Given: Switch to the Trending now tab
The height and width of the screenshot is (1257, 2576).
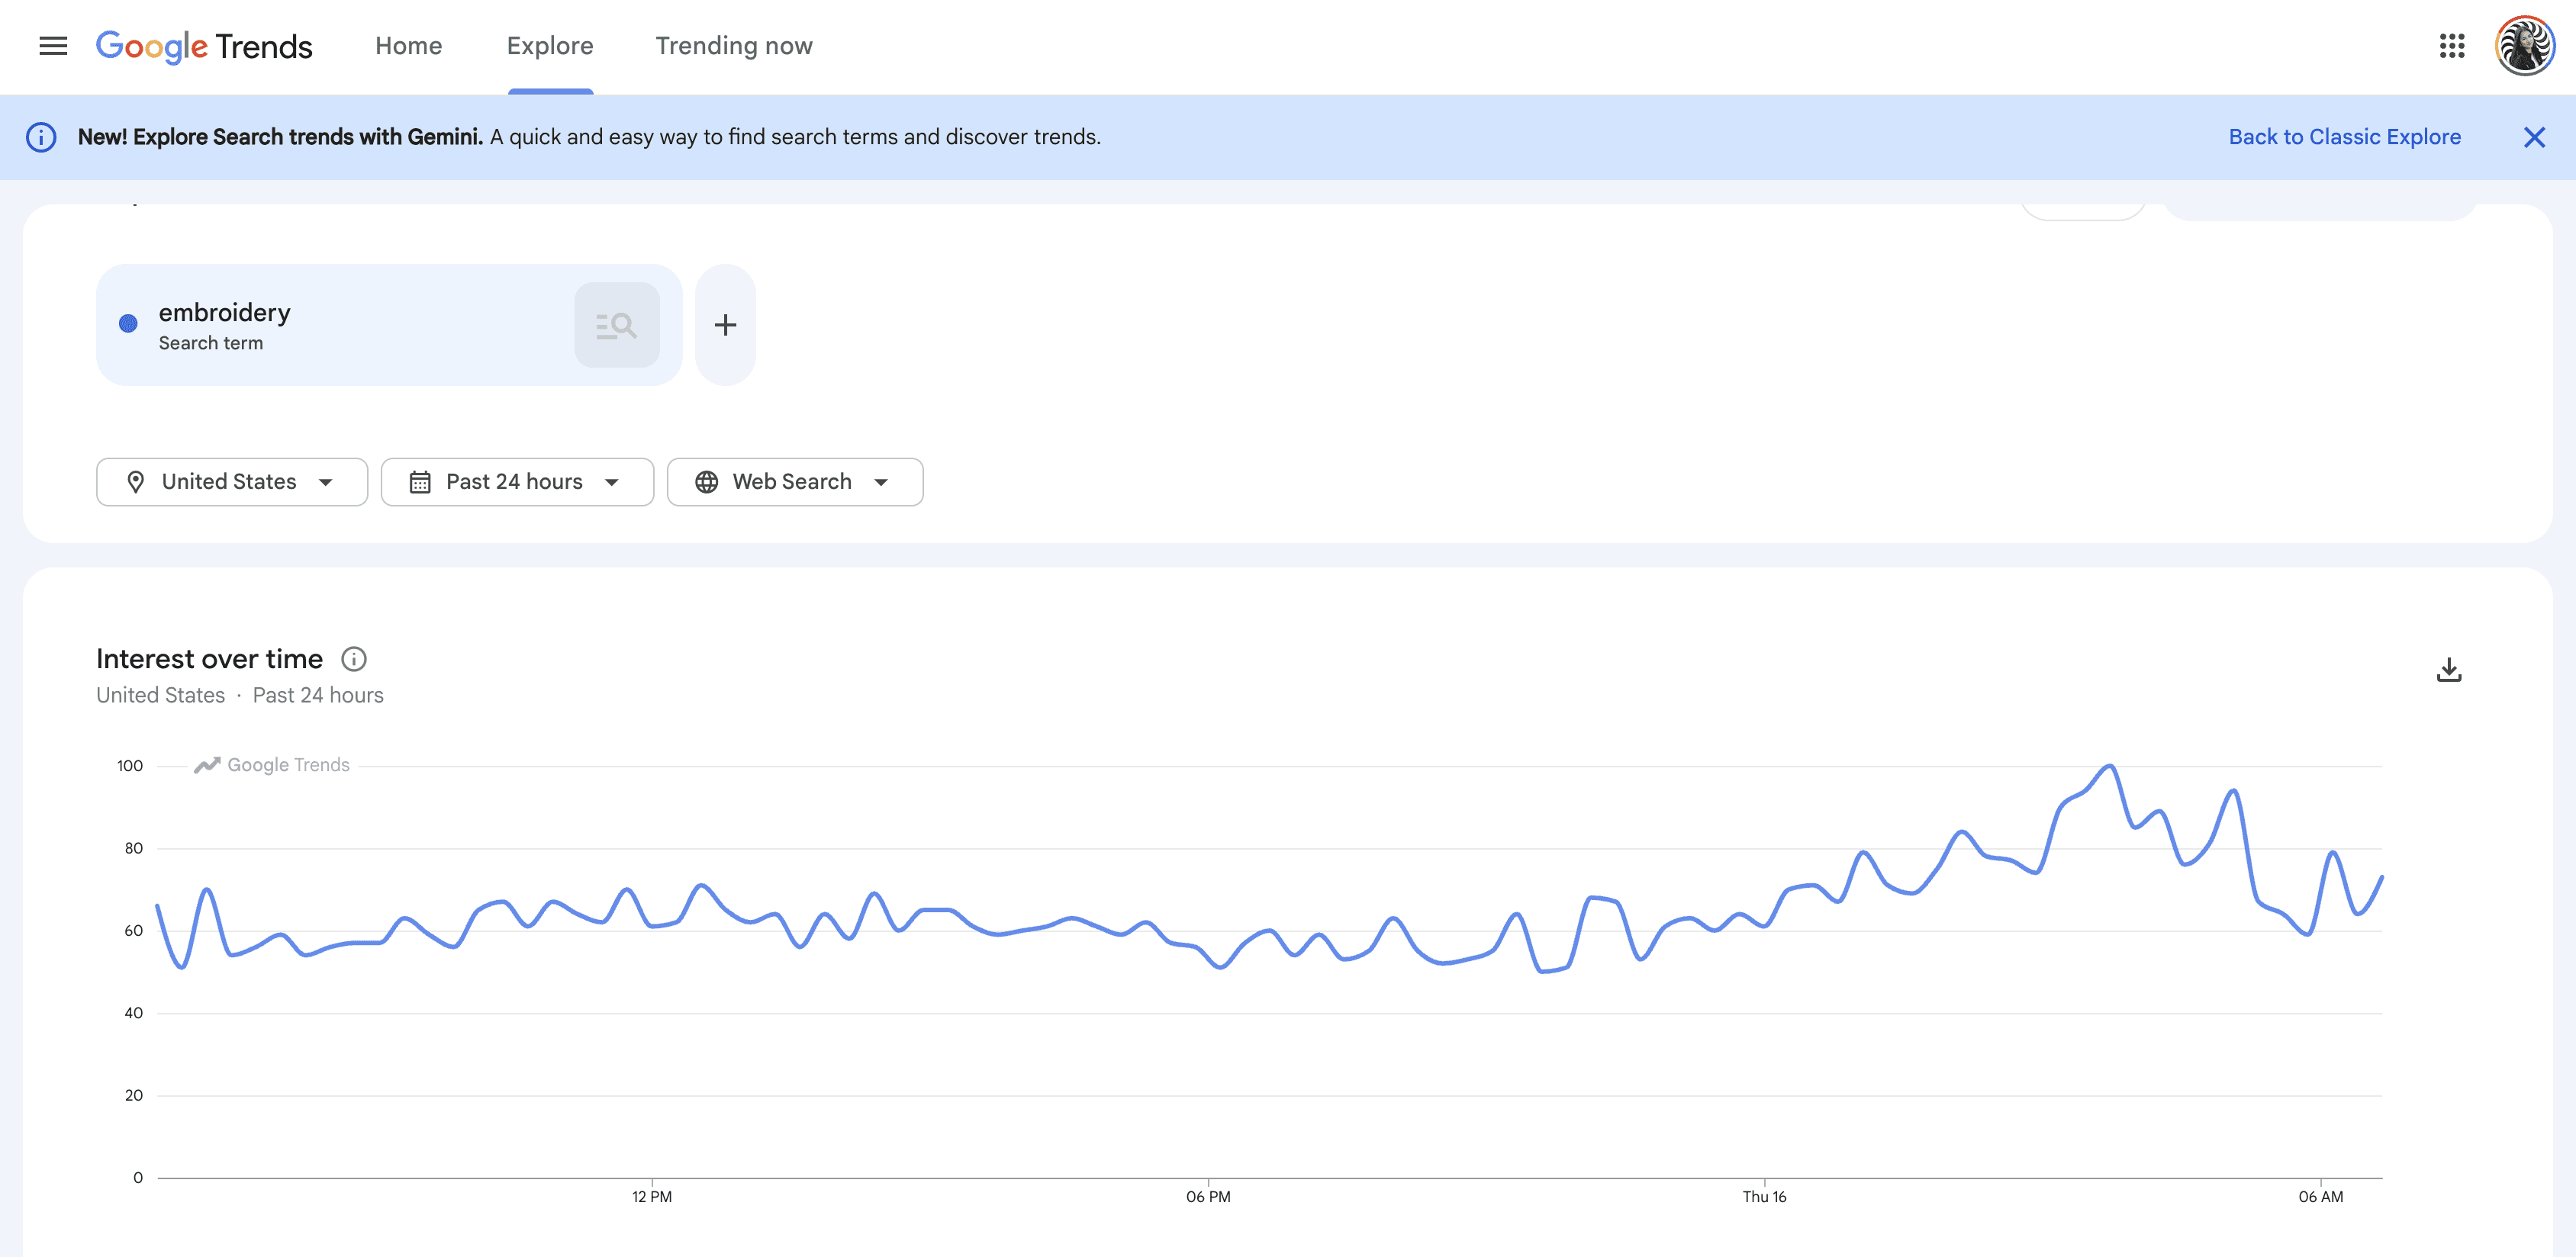Looking at the screenshot, I should point(733,46).
